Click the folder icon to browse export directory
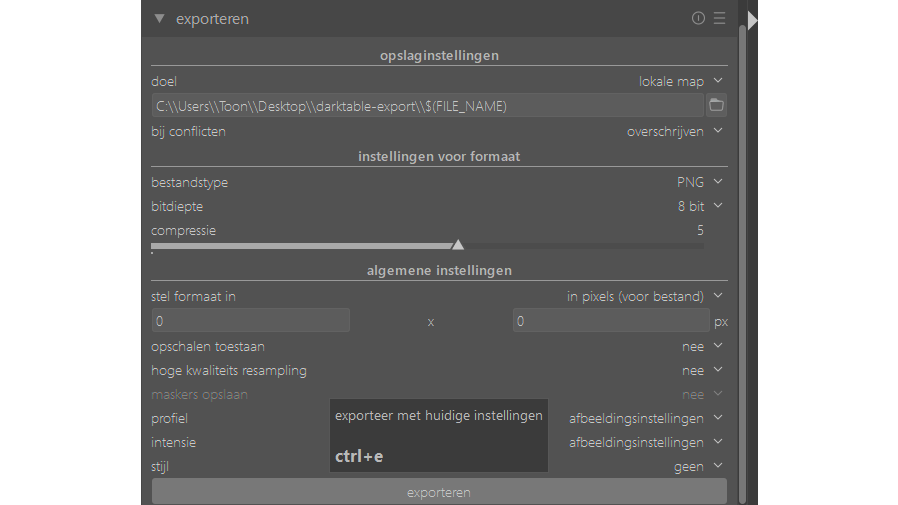 (x=716, y=105)
